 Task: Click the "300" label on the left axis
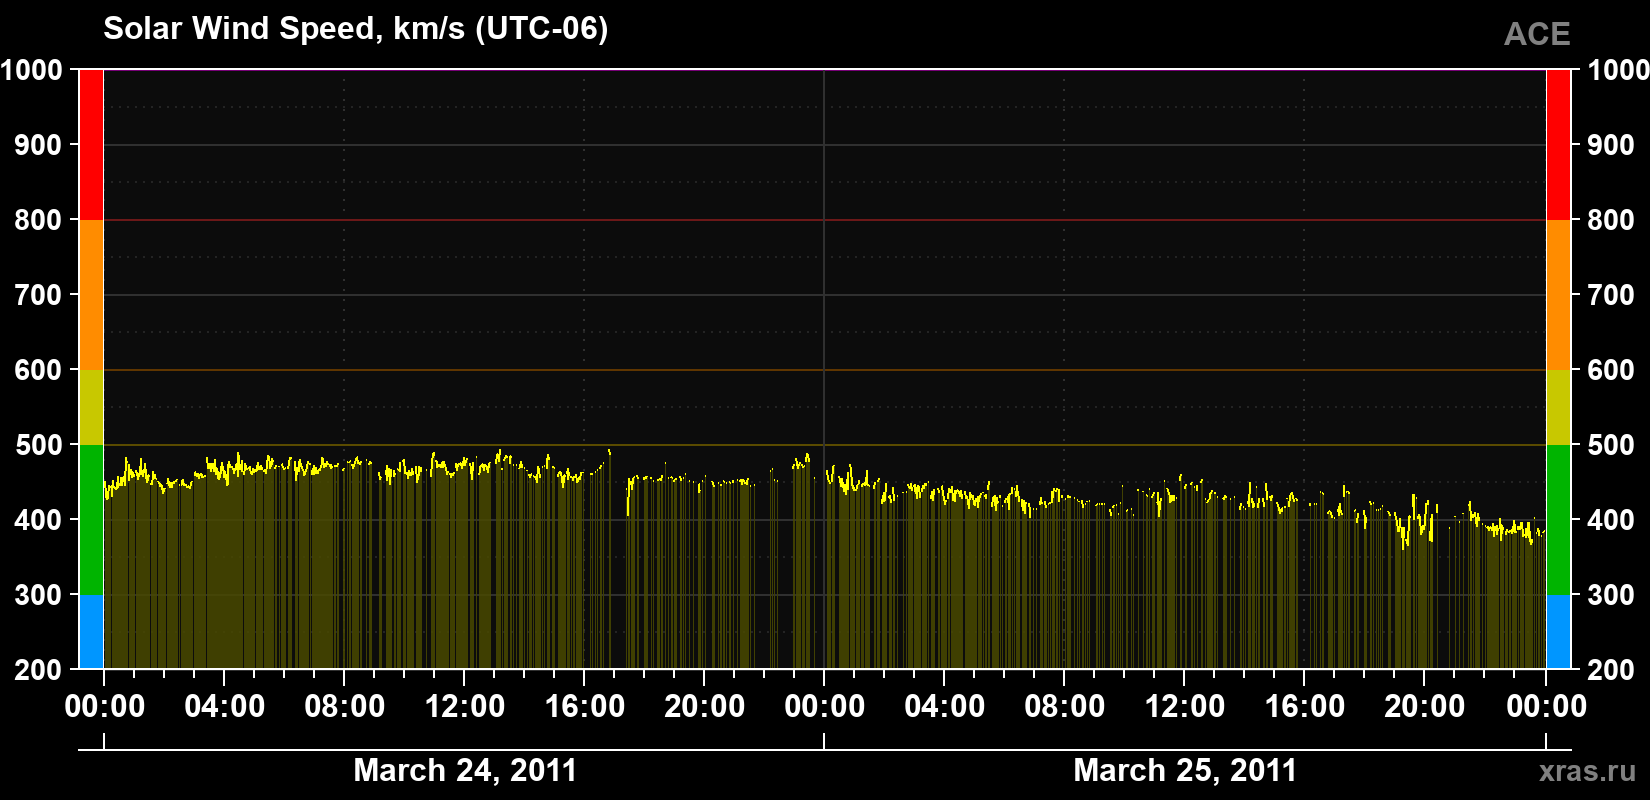[x=39, y=595]
